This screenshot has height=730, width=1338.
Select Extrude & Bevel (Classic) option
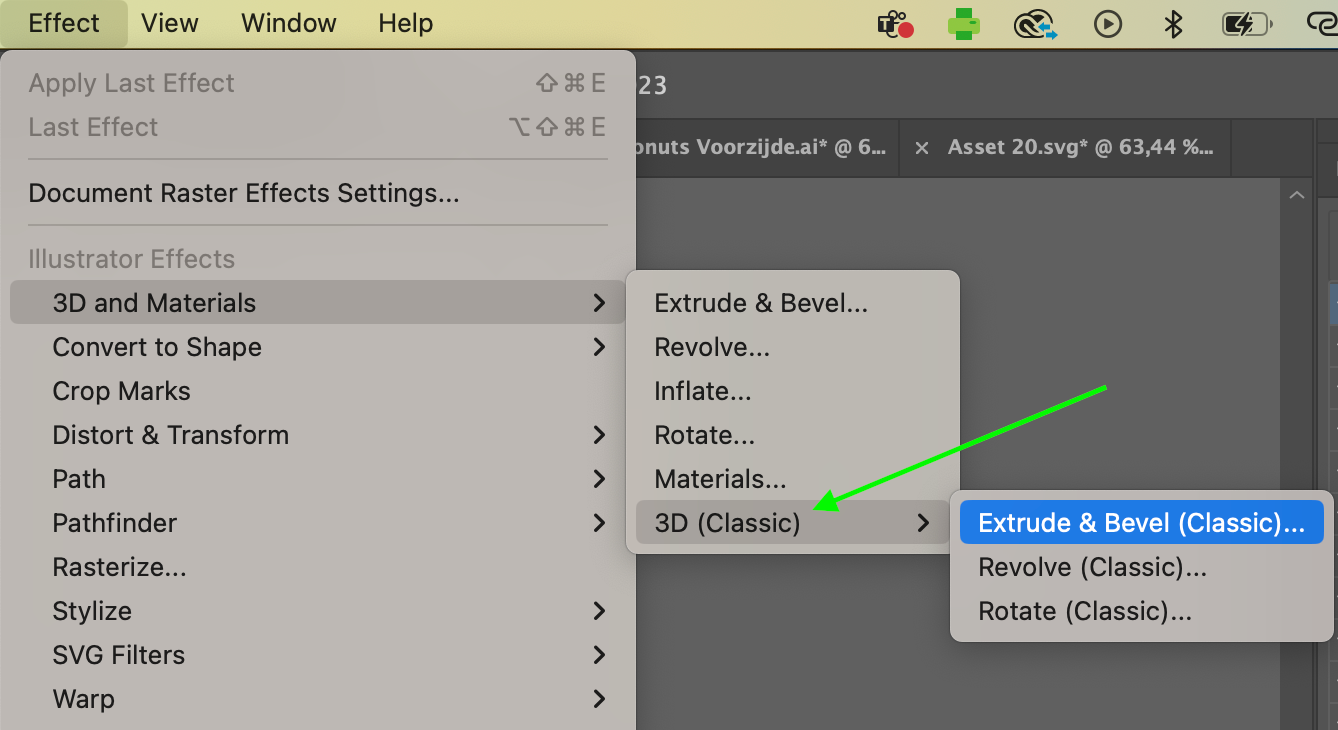point(1141,523)
